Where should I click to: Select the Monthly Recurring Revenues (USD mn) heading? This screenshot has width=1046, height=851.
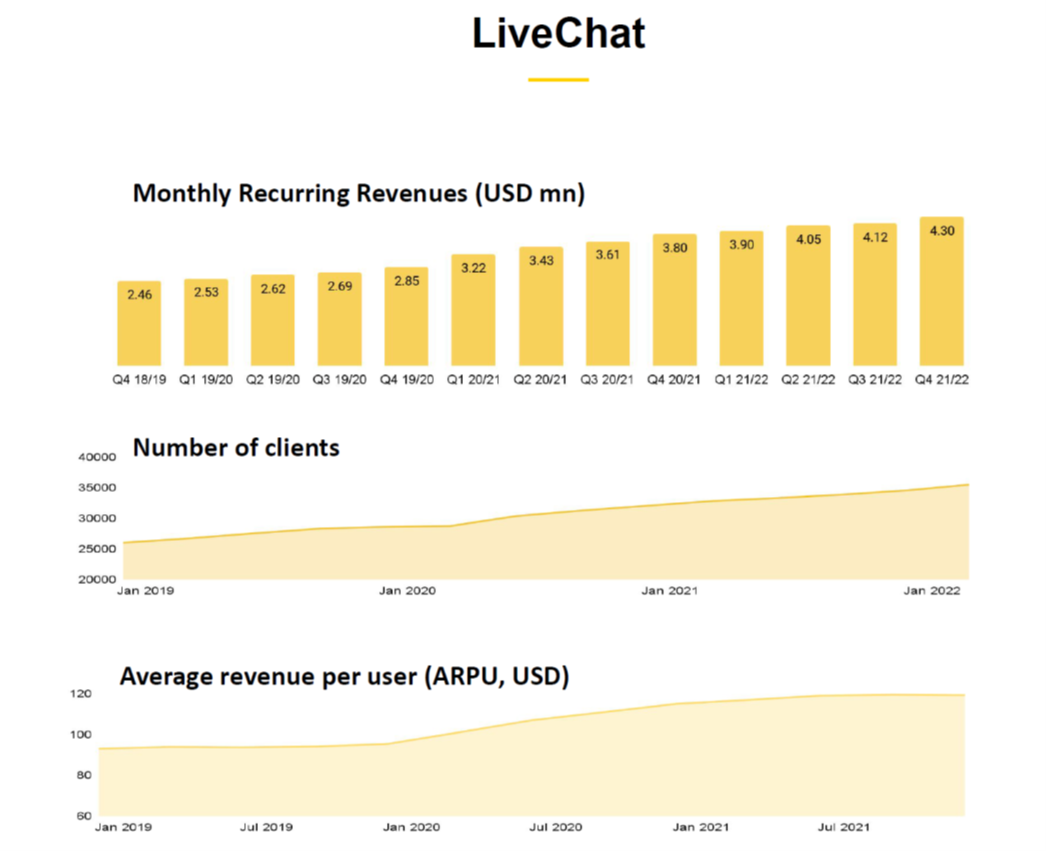click(x=359, y=193)
